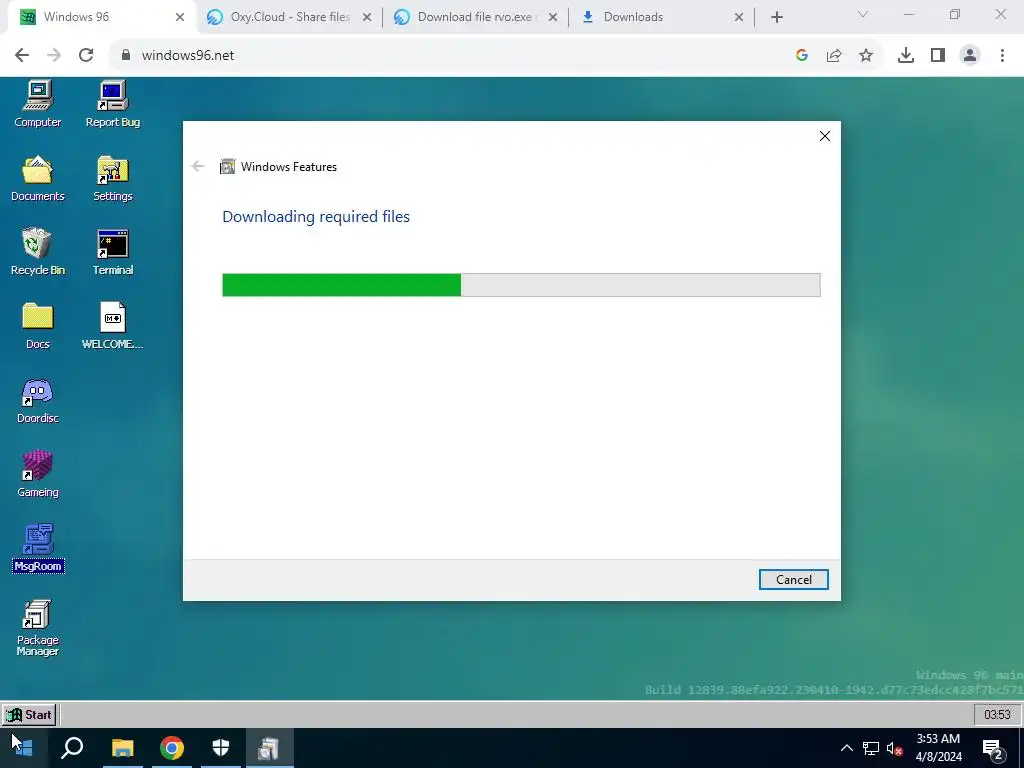Open Windows Security shield in taskbar
This screenshot has width=1024, height=768.
coord(221,748)
